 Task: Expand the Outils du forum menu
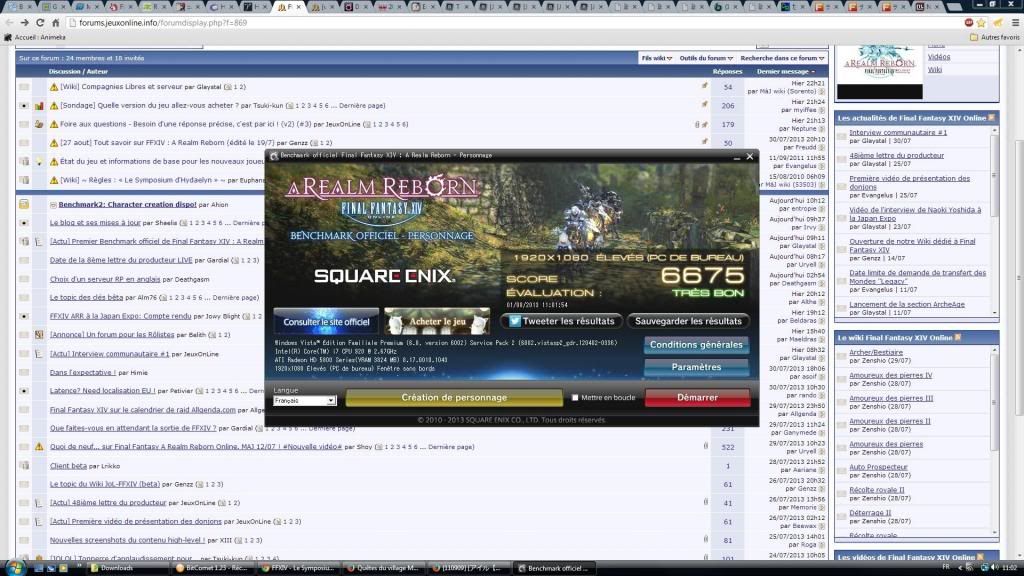pyautogui.click(x=706, y=58)
